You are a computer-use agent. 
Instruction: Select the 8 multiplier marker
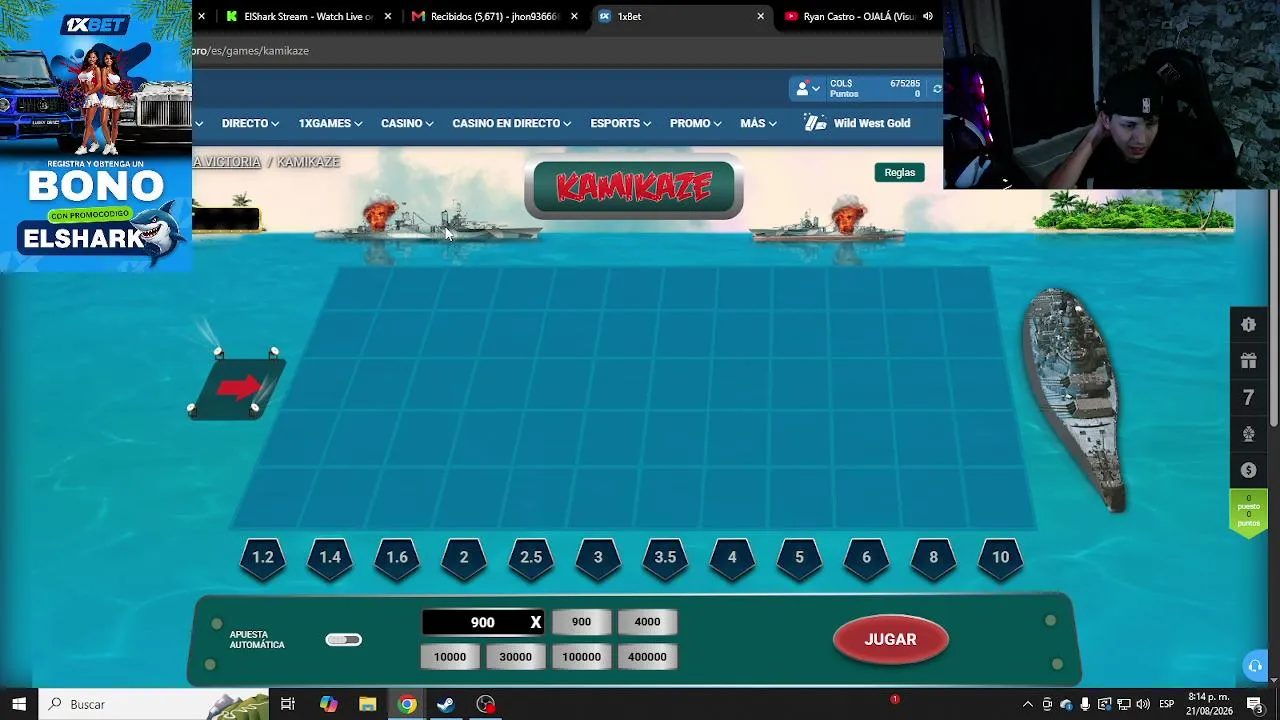[933, 558]
